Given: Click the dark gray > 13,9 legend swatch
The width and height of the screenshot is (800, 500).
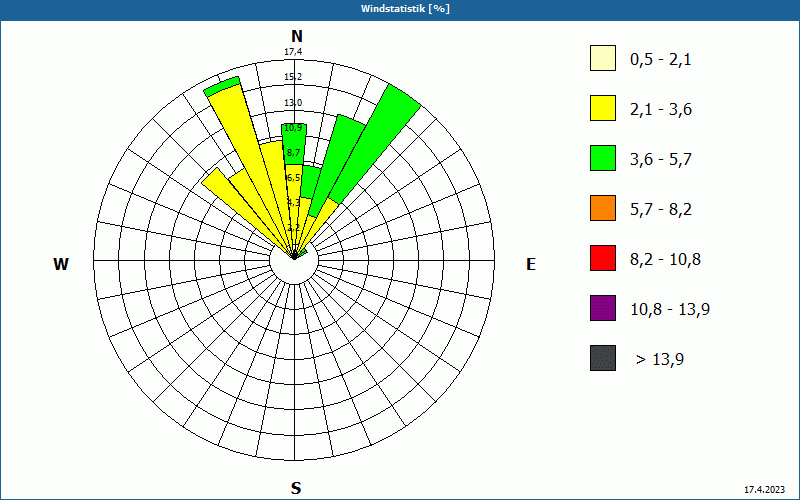Looking at the screenshot, I should [x=603, y=358].
